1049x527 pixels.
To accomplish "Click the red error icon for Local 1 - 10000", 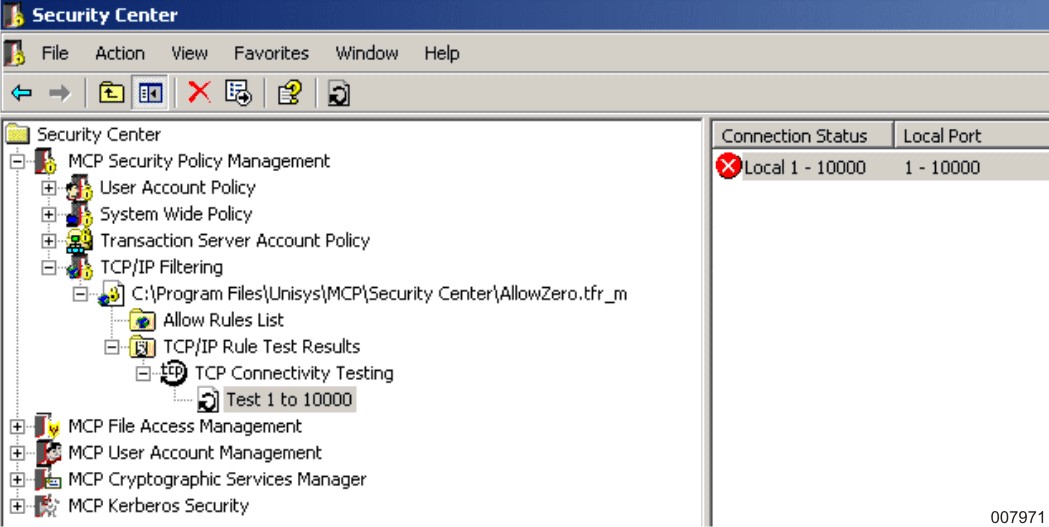I will pyautogui.click(x=729, y=167).
